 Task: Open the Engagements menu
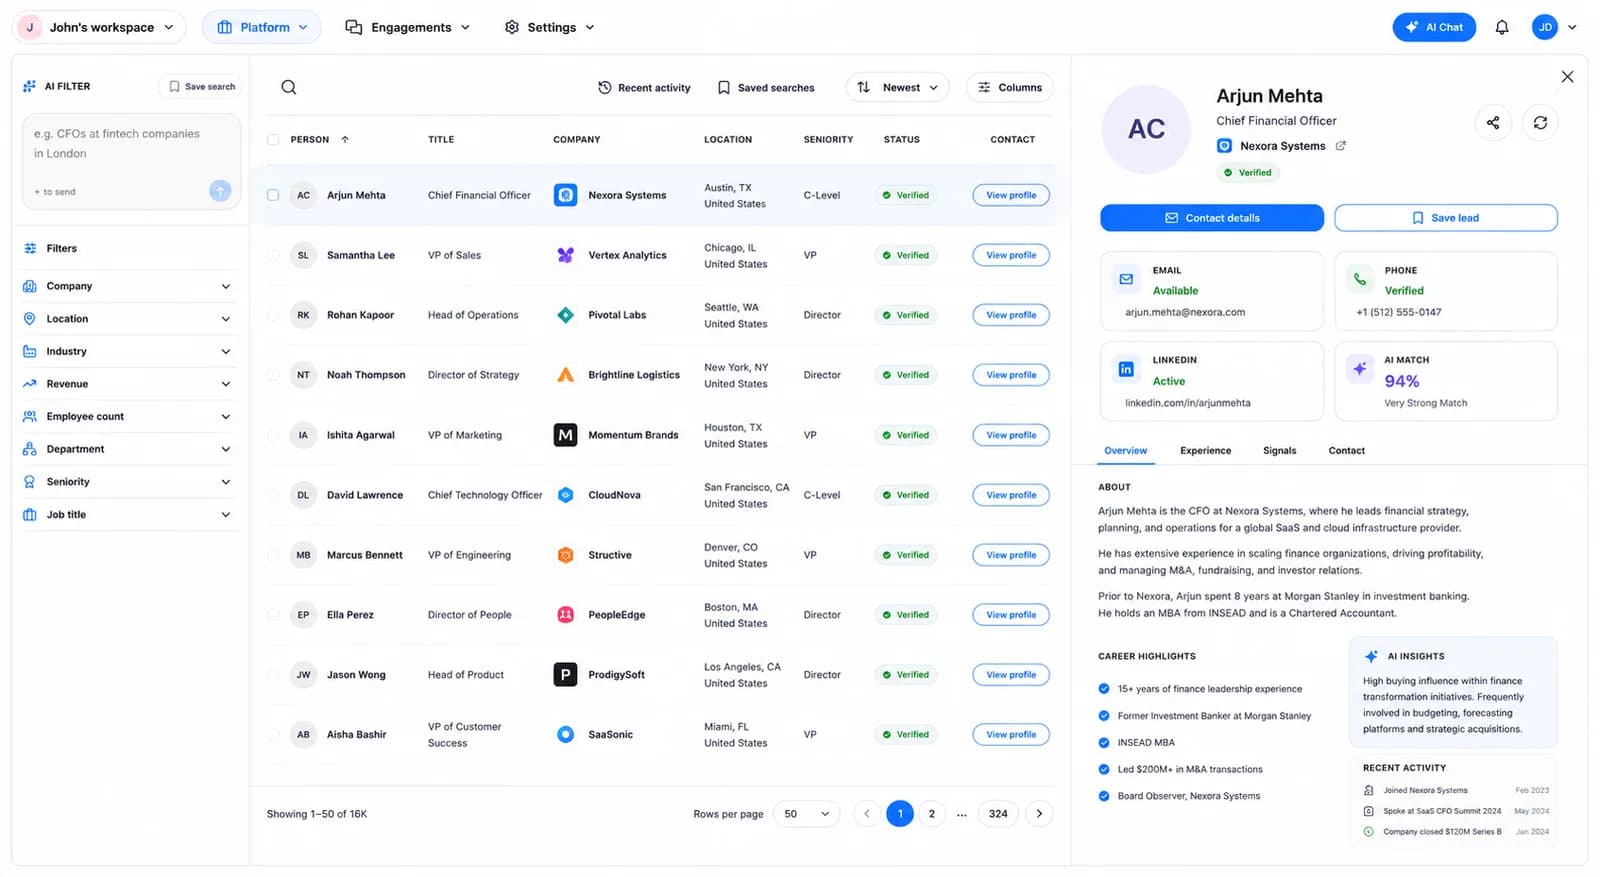tap(407, 27)
